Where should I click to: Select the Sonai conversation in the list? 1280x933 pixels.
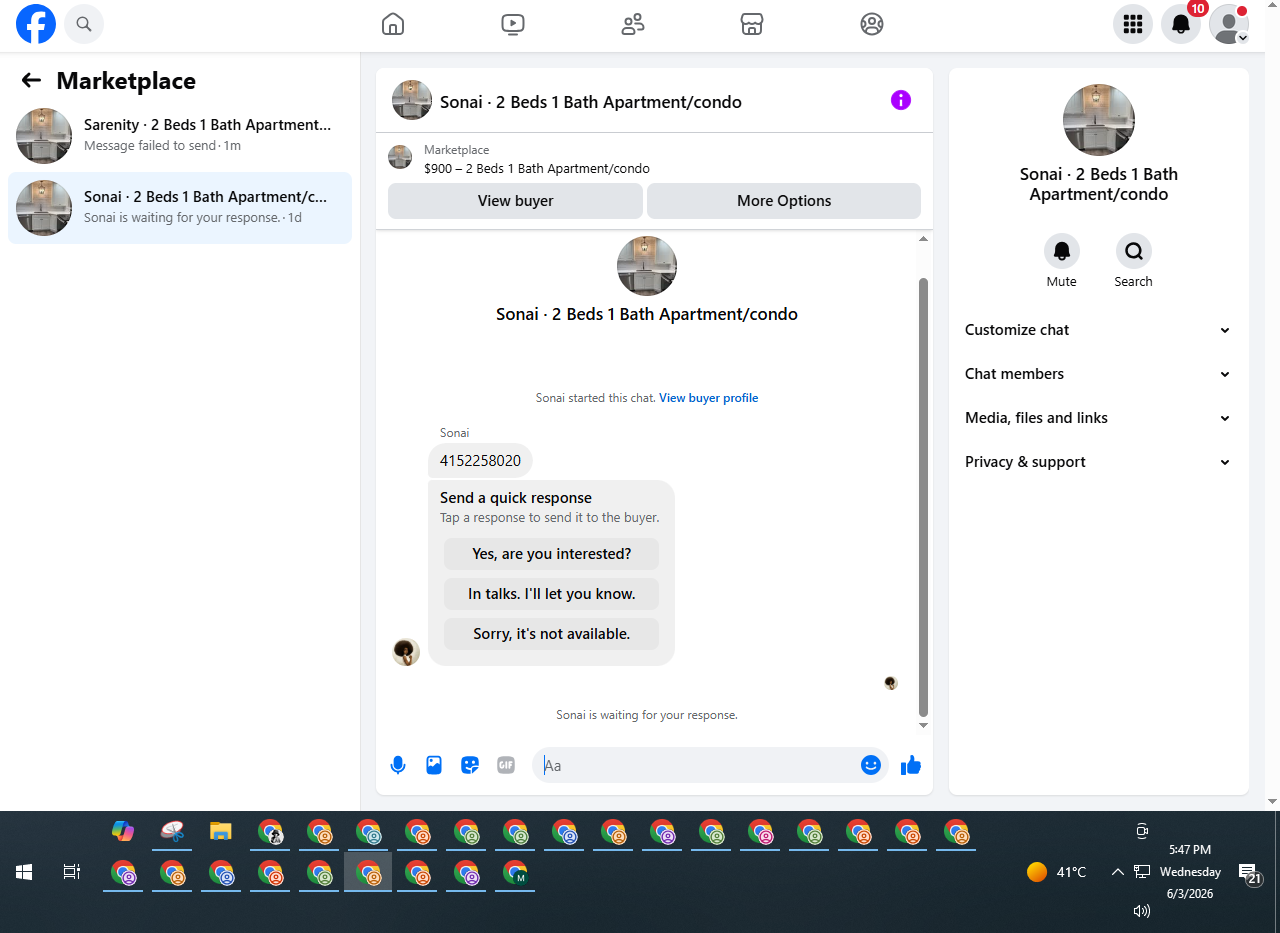click(180, 208)
